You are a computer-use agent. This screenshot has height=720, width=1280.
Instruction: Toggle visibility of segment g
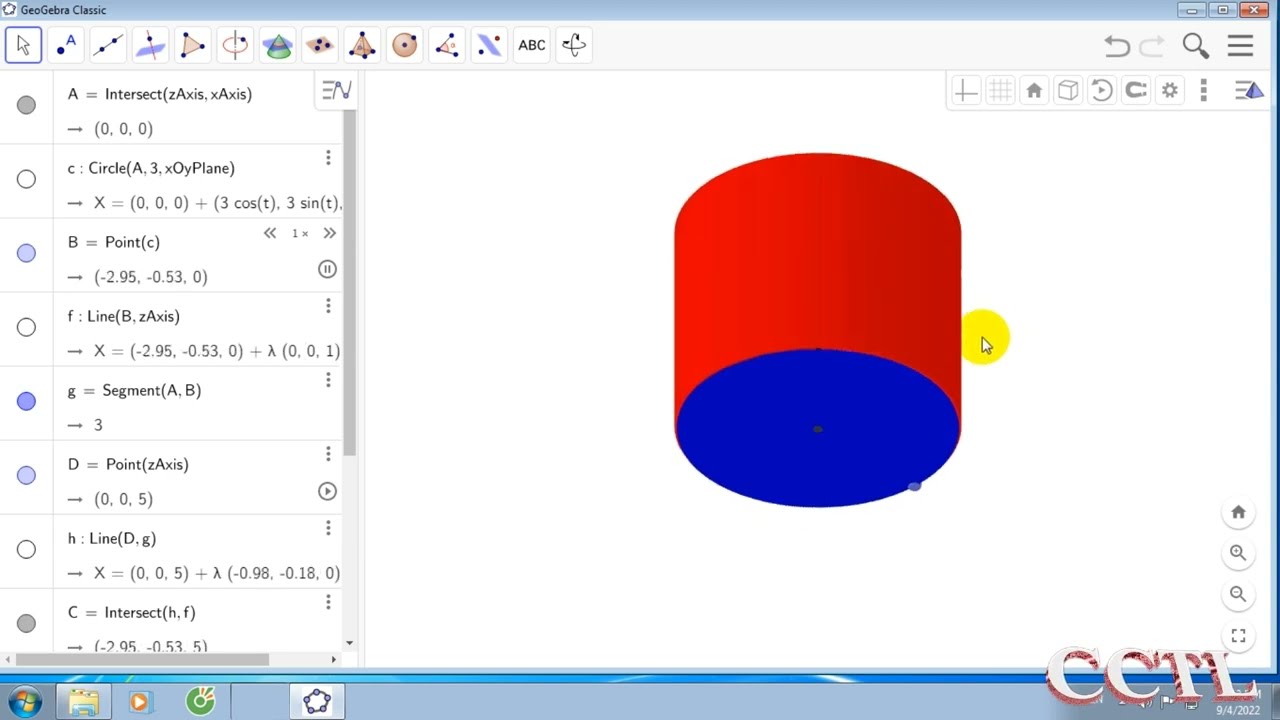coord(26,401)
